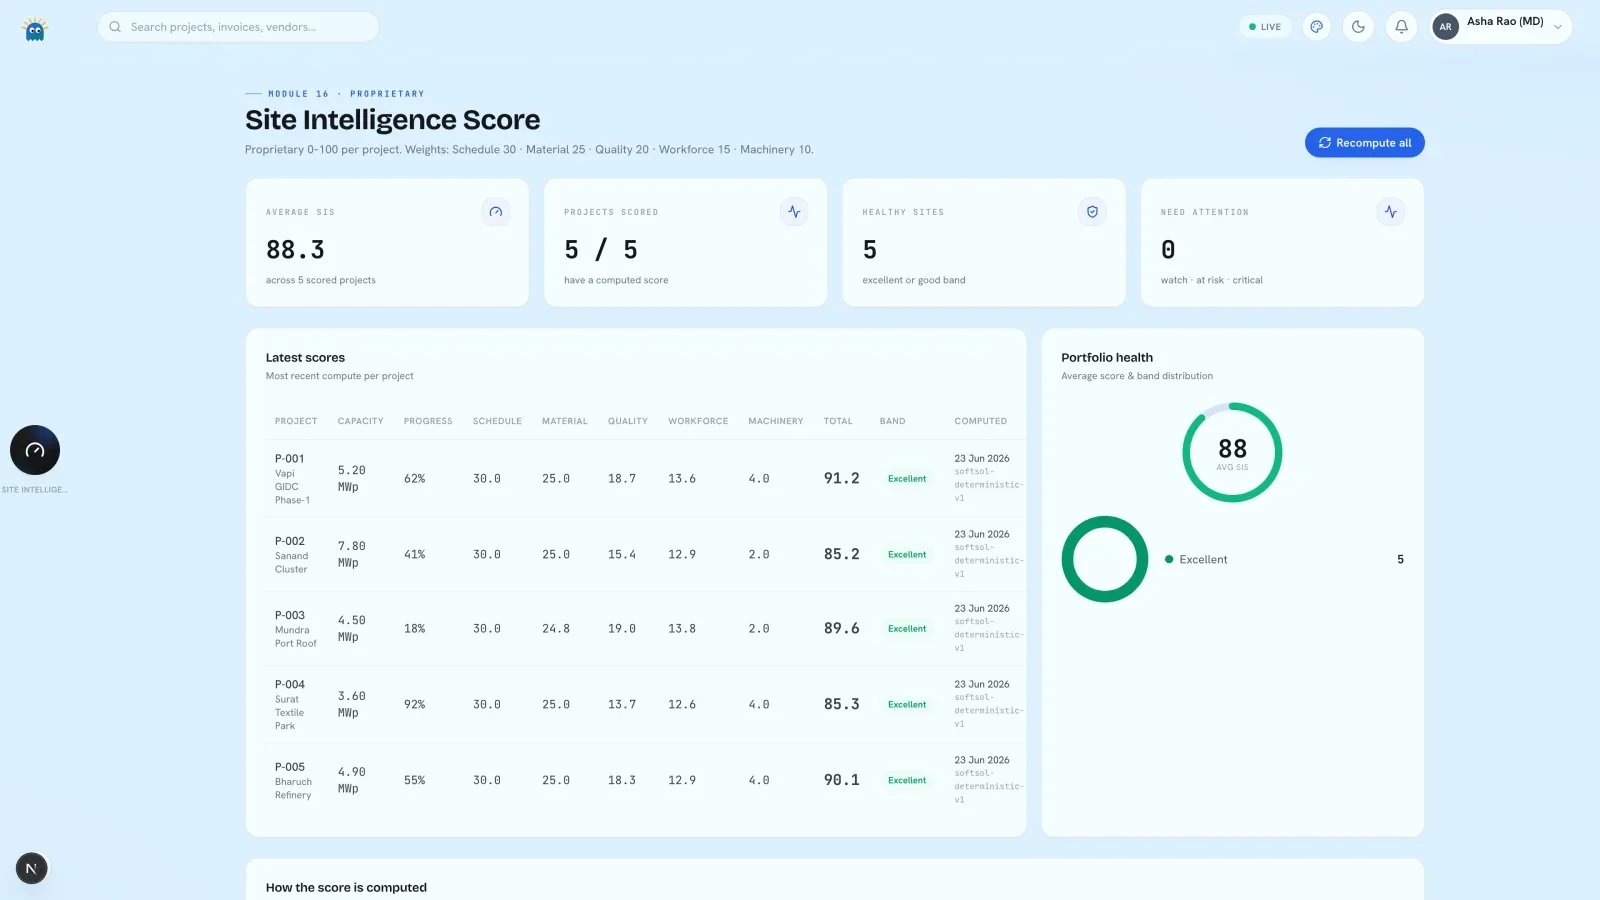Click the 91.2 total score

[x=841, y=479]
